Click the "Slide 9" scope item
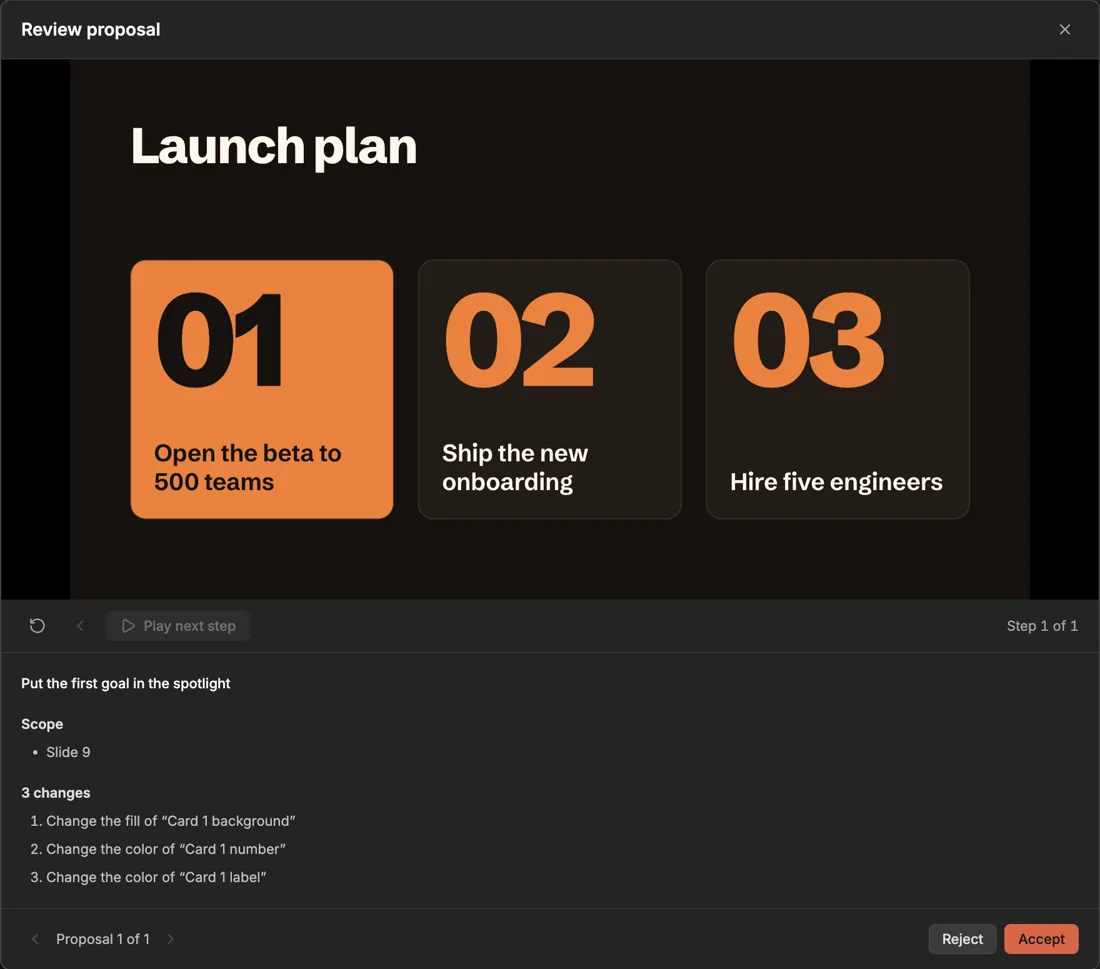 (x=68, y=752)
